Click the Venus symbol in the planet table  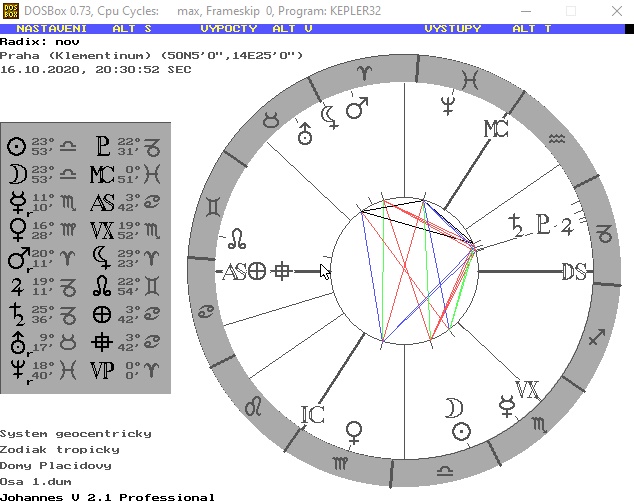pos(17,230)
